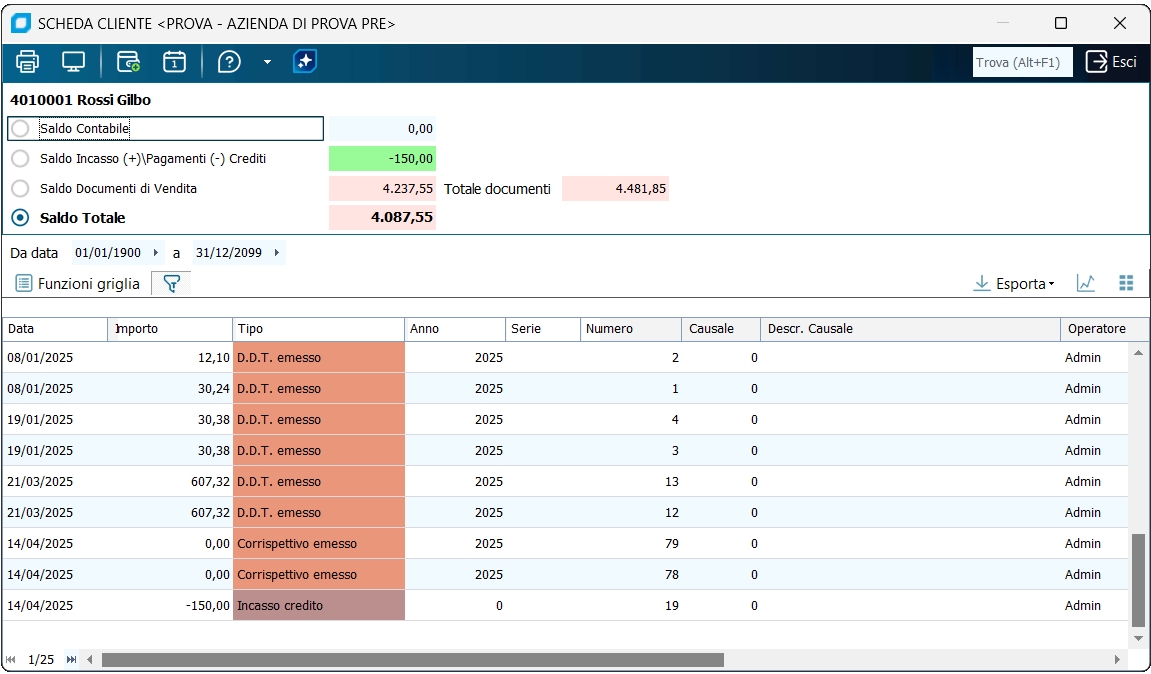The width and height of the screenshot is (1151, 674).
Task: Click the Esci exit button
Action: [1111, 62]
